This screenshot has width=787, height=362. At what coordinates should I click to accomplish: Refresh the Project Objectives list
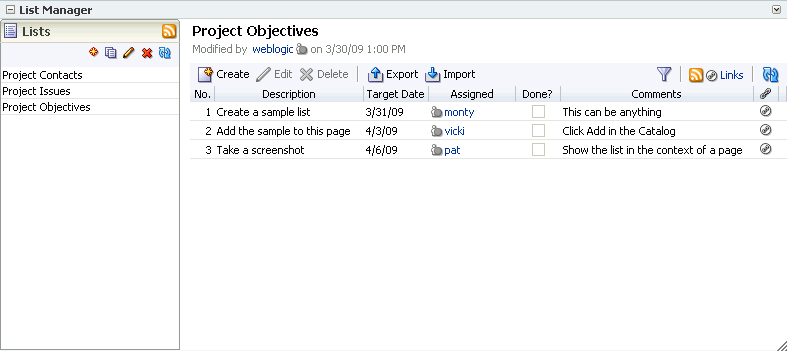click(x=770, y=74)
